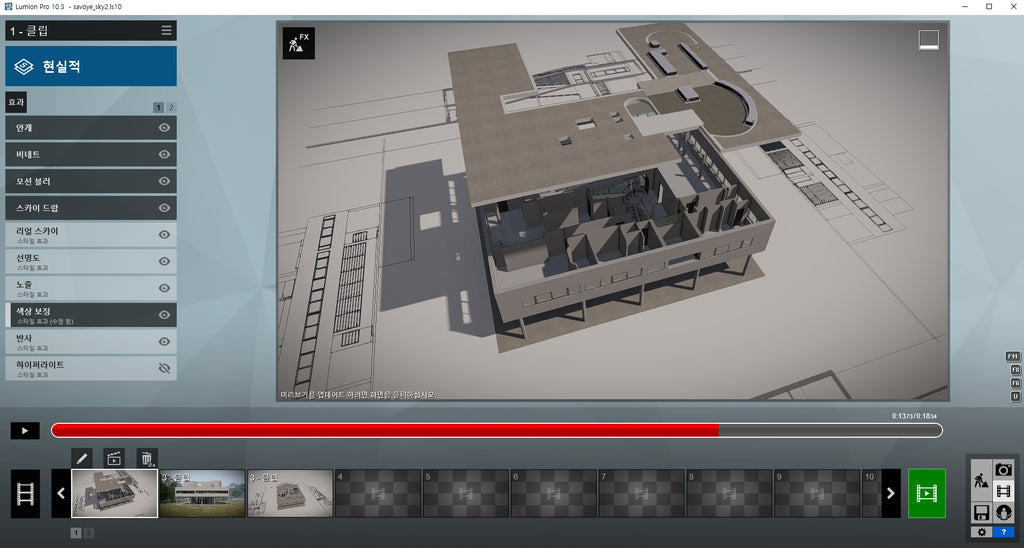Go to next clips with right arrow
Screen dimensions: 1024x548
click(x=891, y=493)
